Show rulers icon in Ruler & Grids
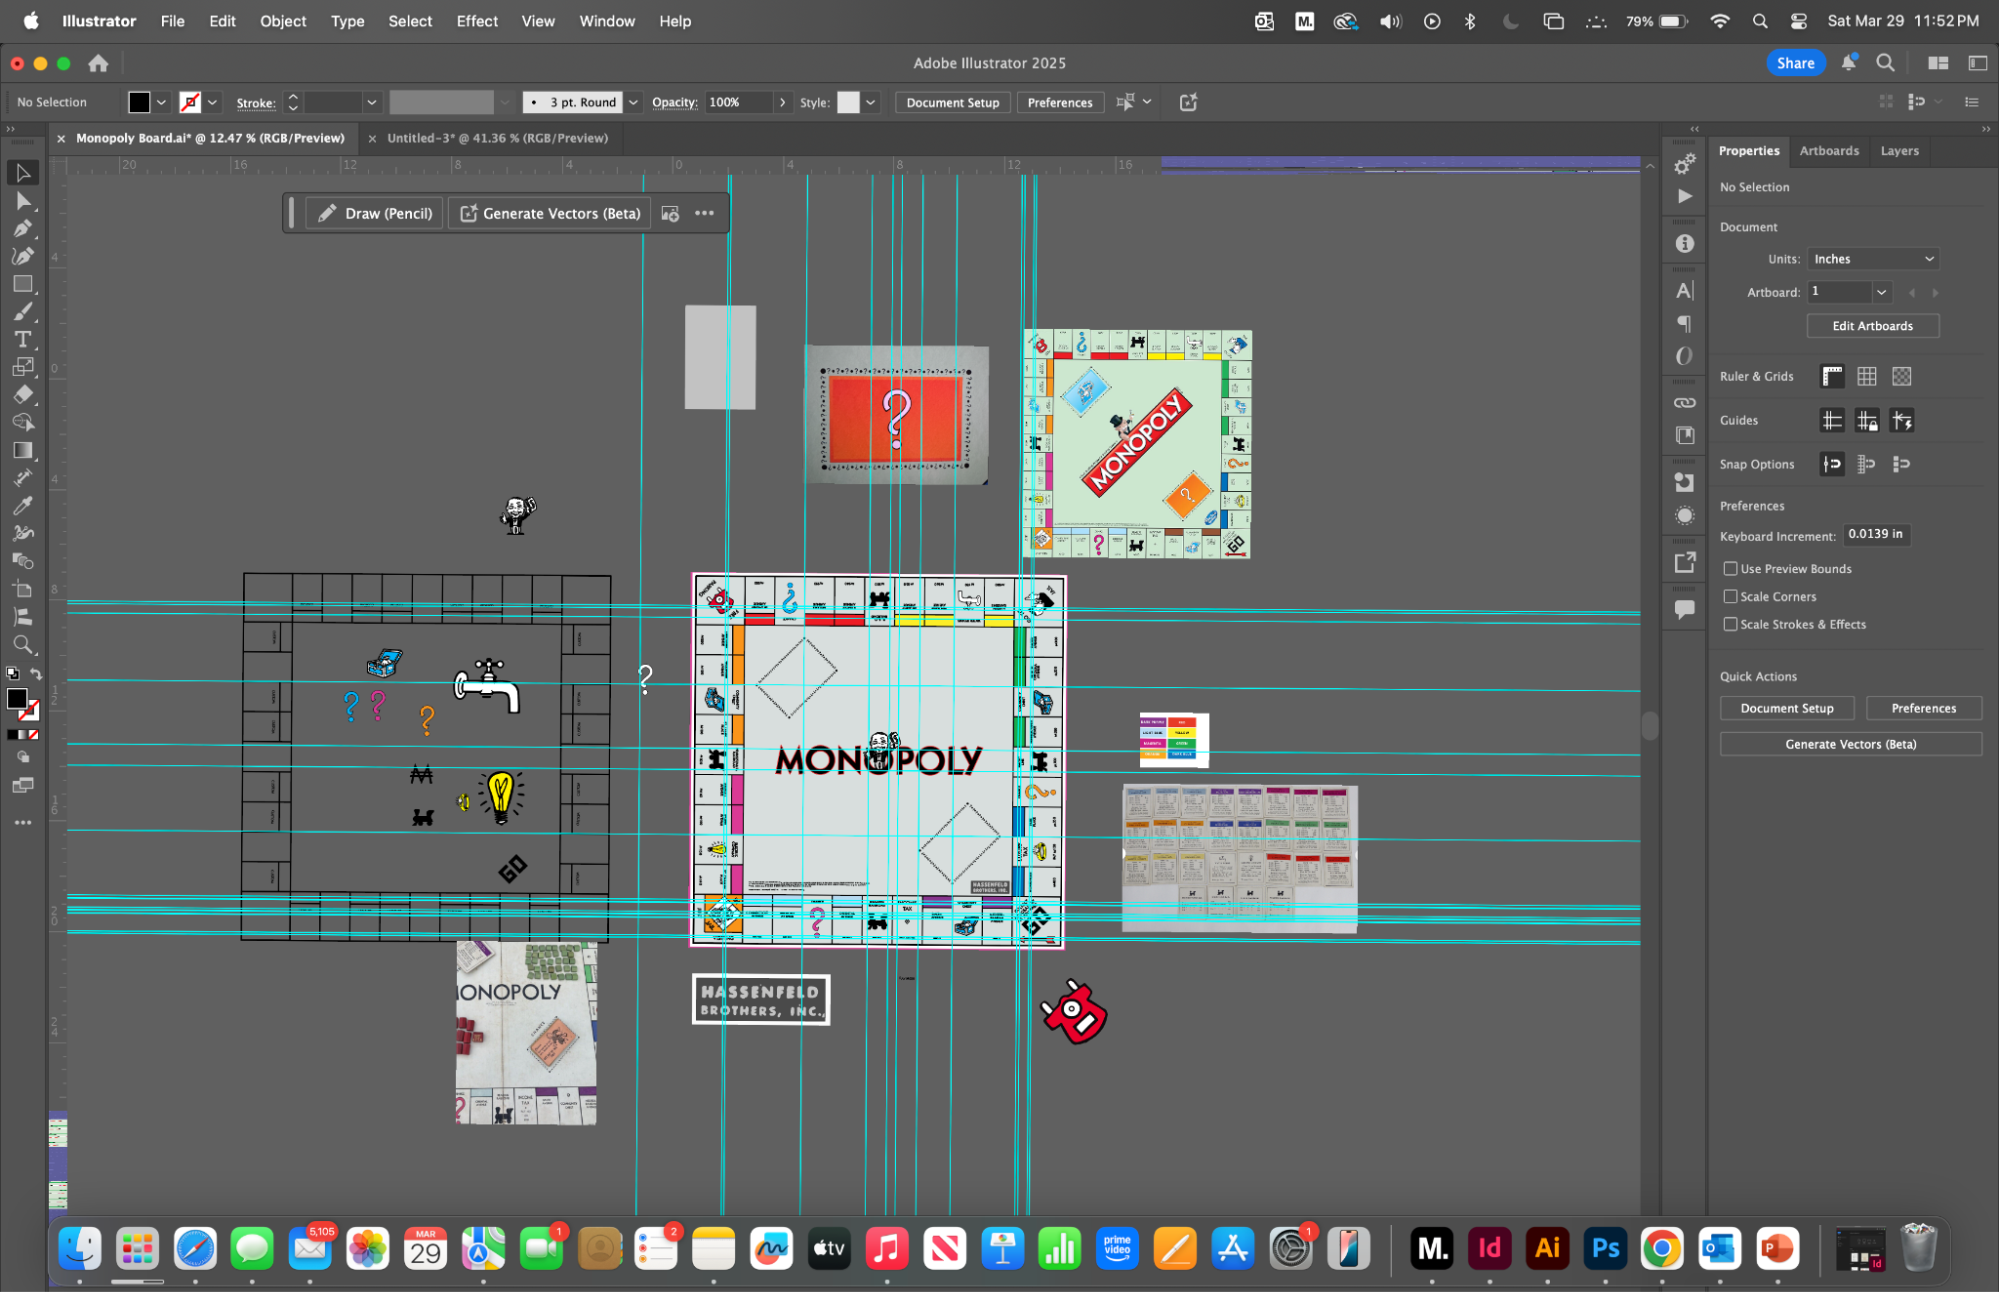 (1832, 376)
